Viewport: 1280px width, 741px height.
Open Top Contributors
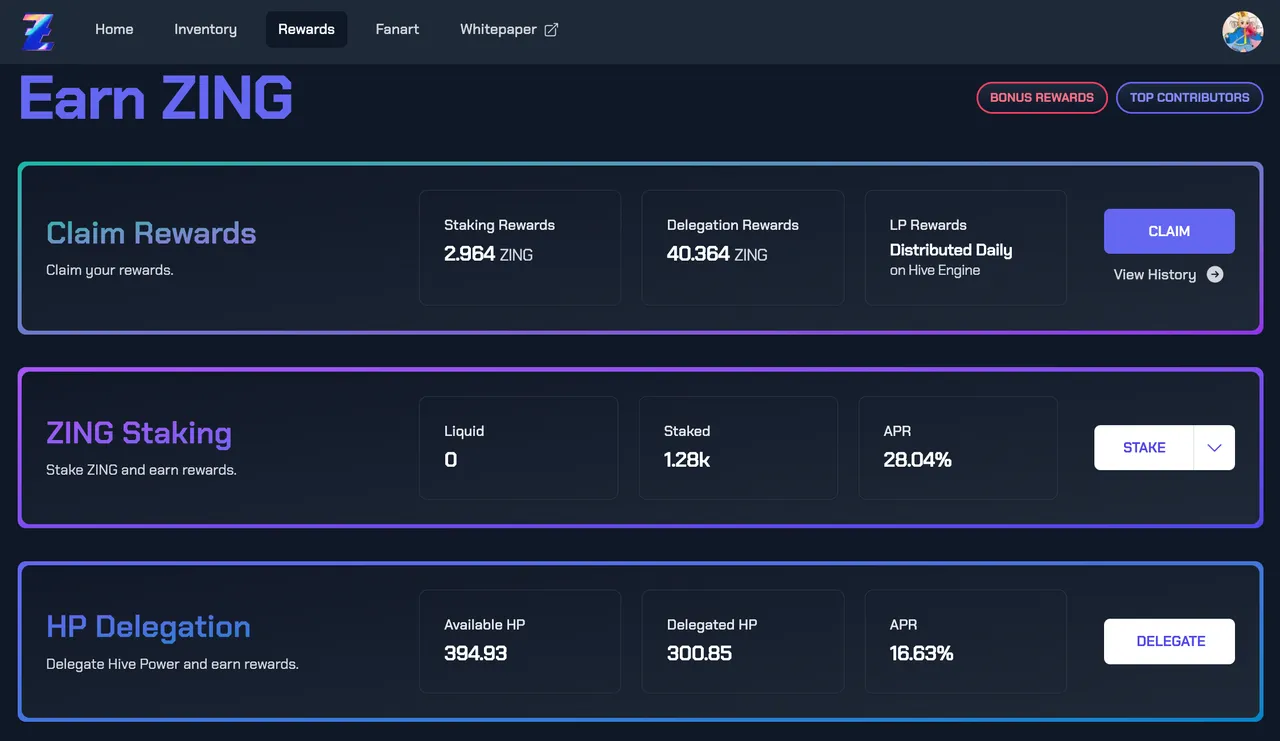[1189, 98]
